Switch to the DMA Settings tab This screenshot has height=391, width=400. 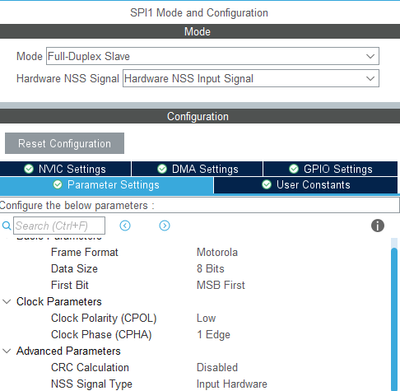[197, 169]
